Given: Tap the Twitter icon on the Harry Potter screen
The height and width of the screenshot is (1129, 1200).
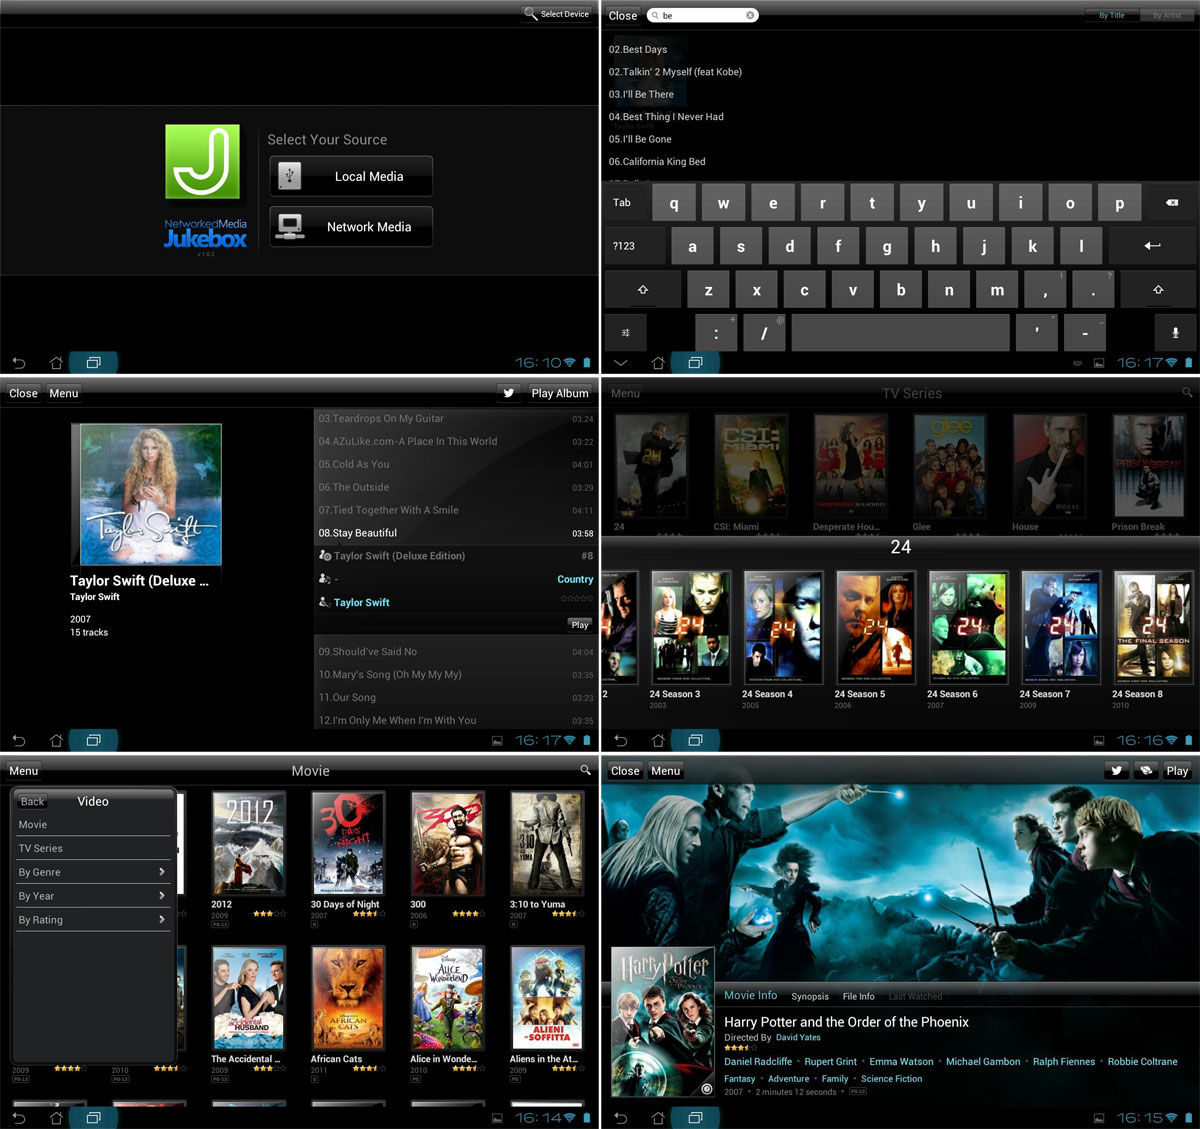Looking at the screenshot, I should pyautogui.click(x=1116, y=771).
